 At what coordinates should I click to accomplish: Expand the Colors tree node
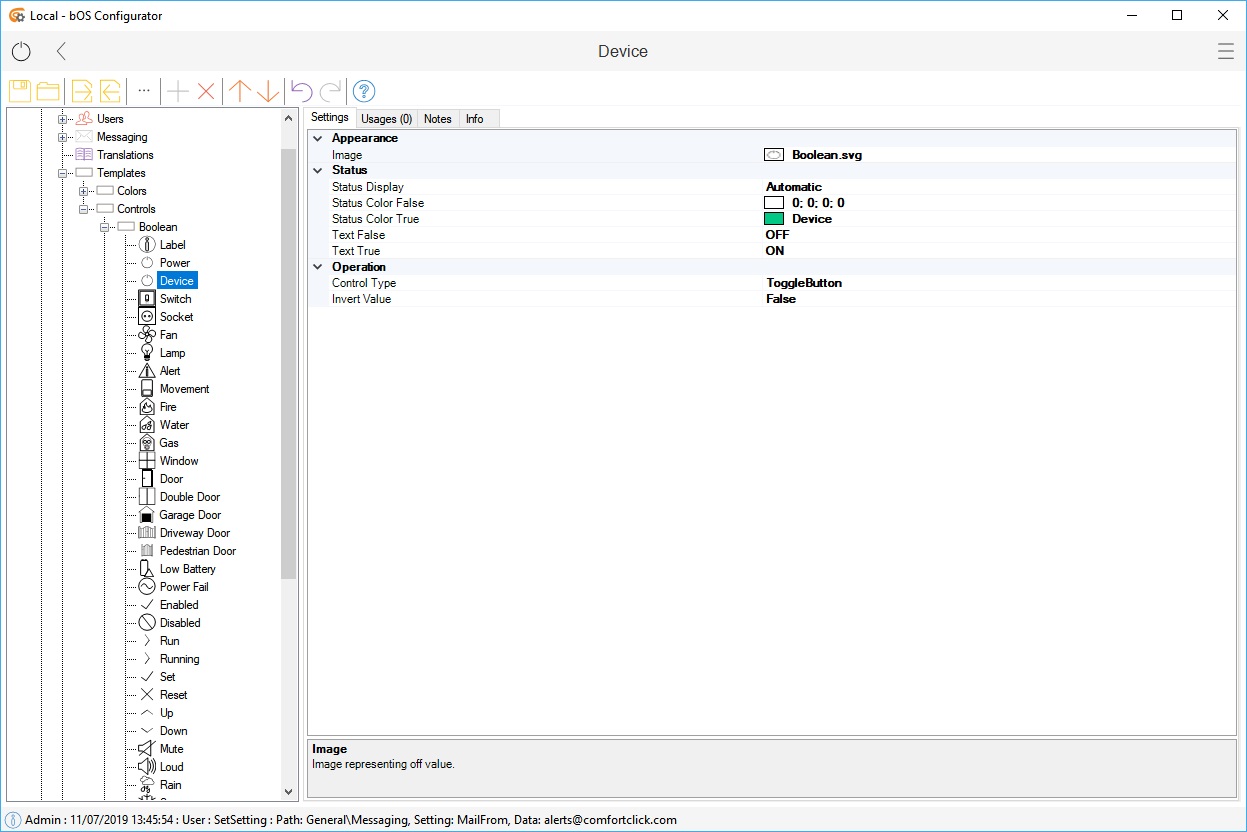pyautogui.click(x=83, y=191)
